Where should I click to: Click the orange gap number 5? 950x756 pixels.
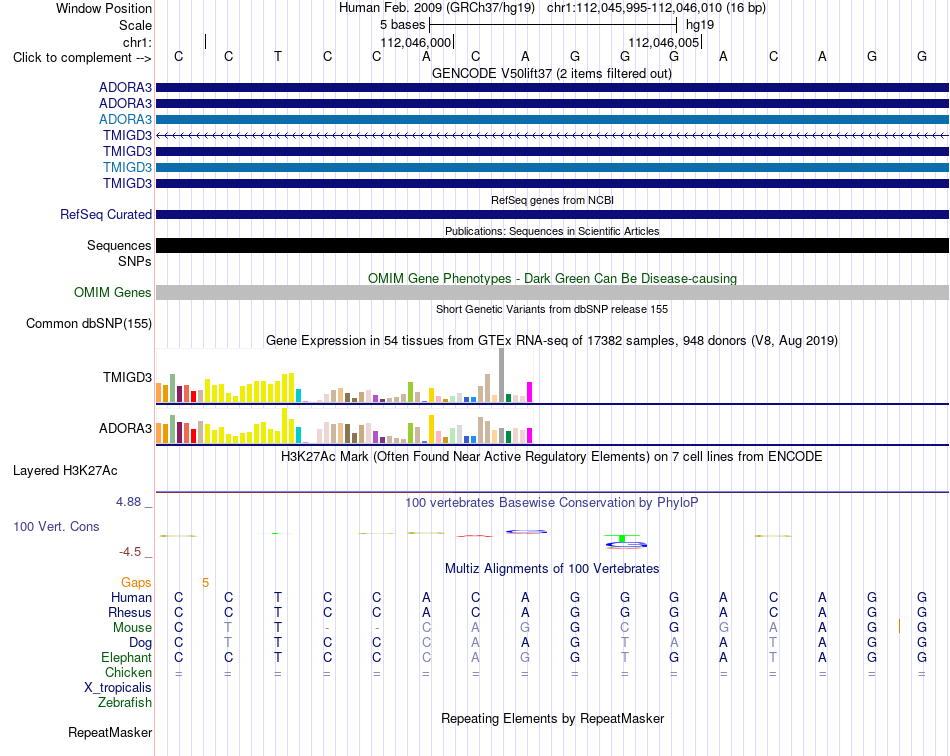point(205,583)
